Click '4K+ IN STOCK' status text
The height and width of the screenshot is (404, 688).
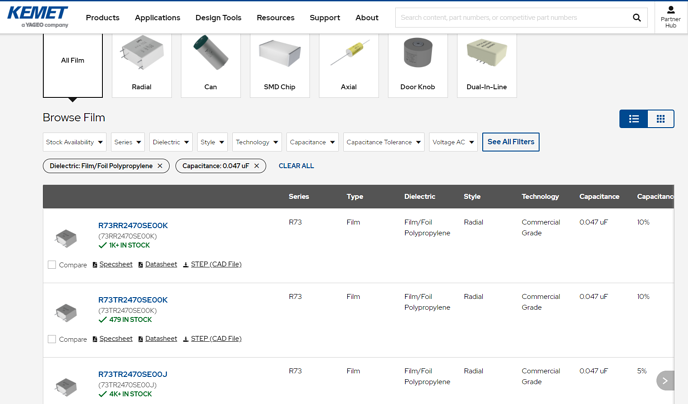pyautogui.click(x=130, y=394)
